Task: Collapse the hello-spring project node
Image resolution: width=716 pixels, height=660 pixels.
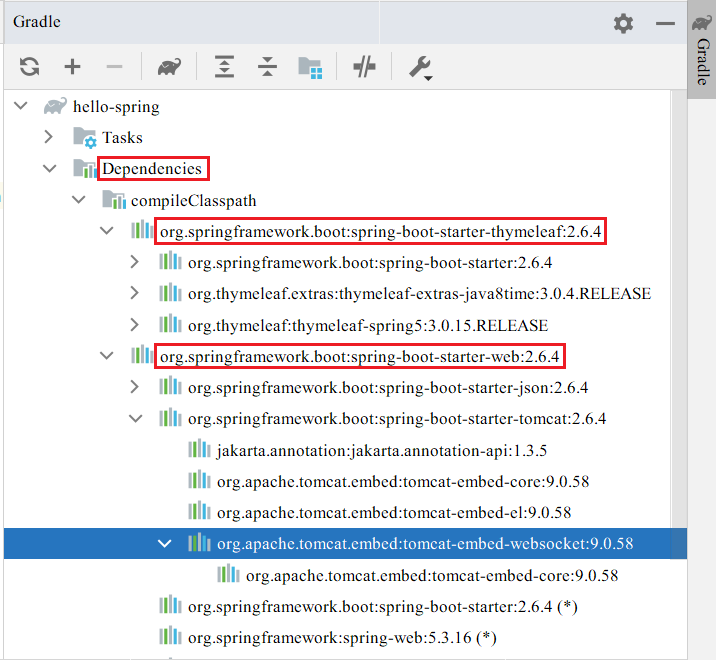Action: [21, 106]
